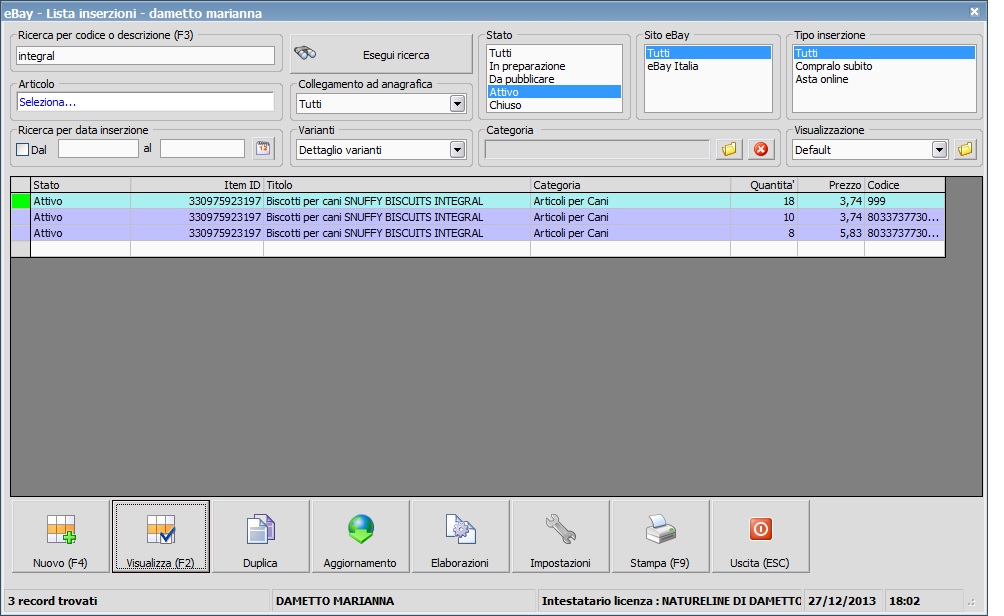Viewport: 1004px width, 616px height.
Task: Click the al end date field
Action: (202, 149)
